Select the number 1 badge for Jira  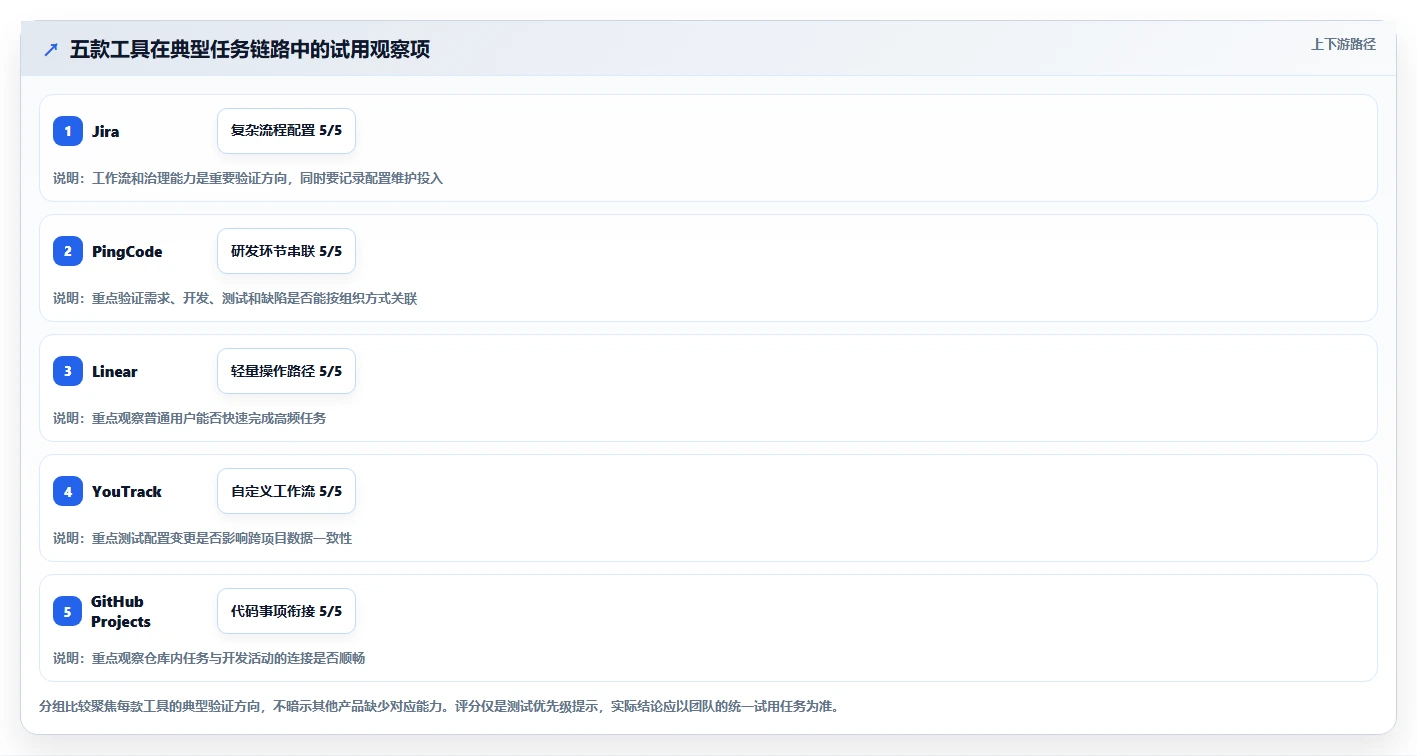coord(68,131)
